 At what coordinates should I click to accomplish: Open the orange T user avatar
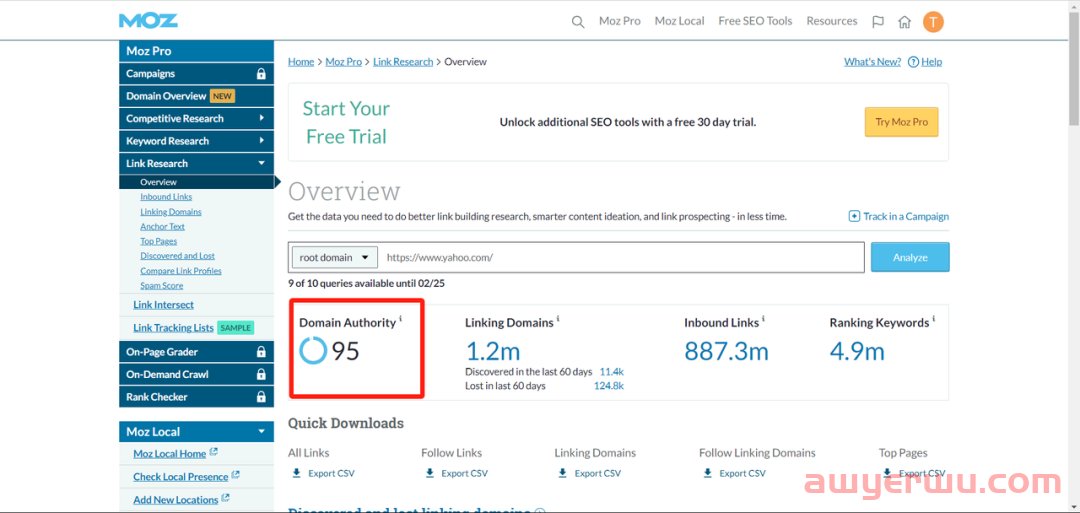coord(933,21)
